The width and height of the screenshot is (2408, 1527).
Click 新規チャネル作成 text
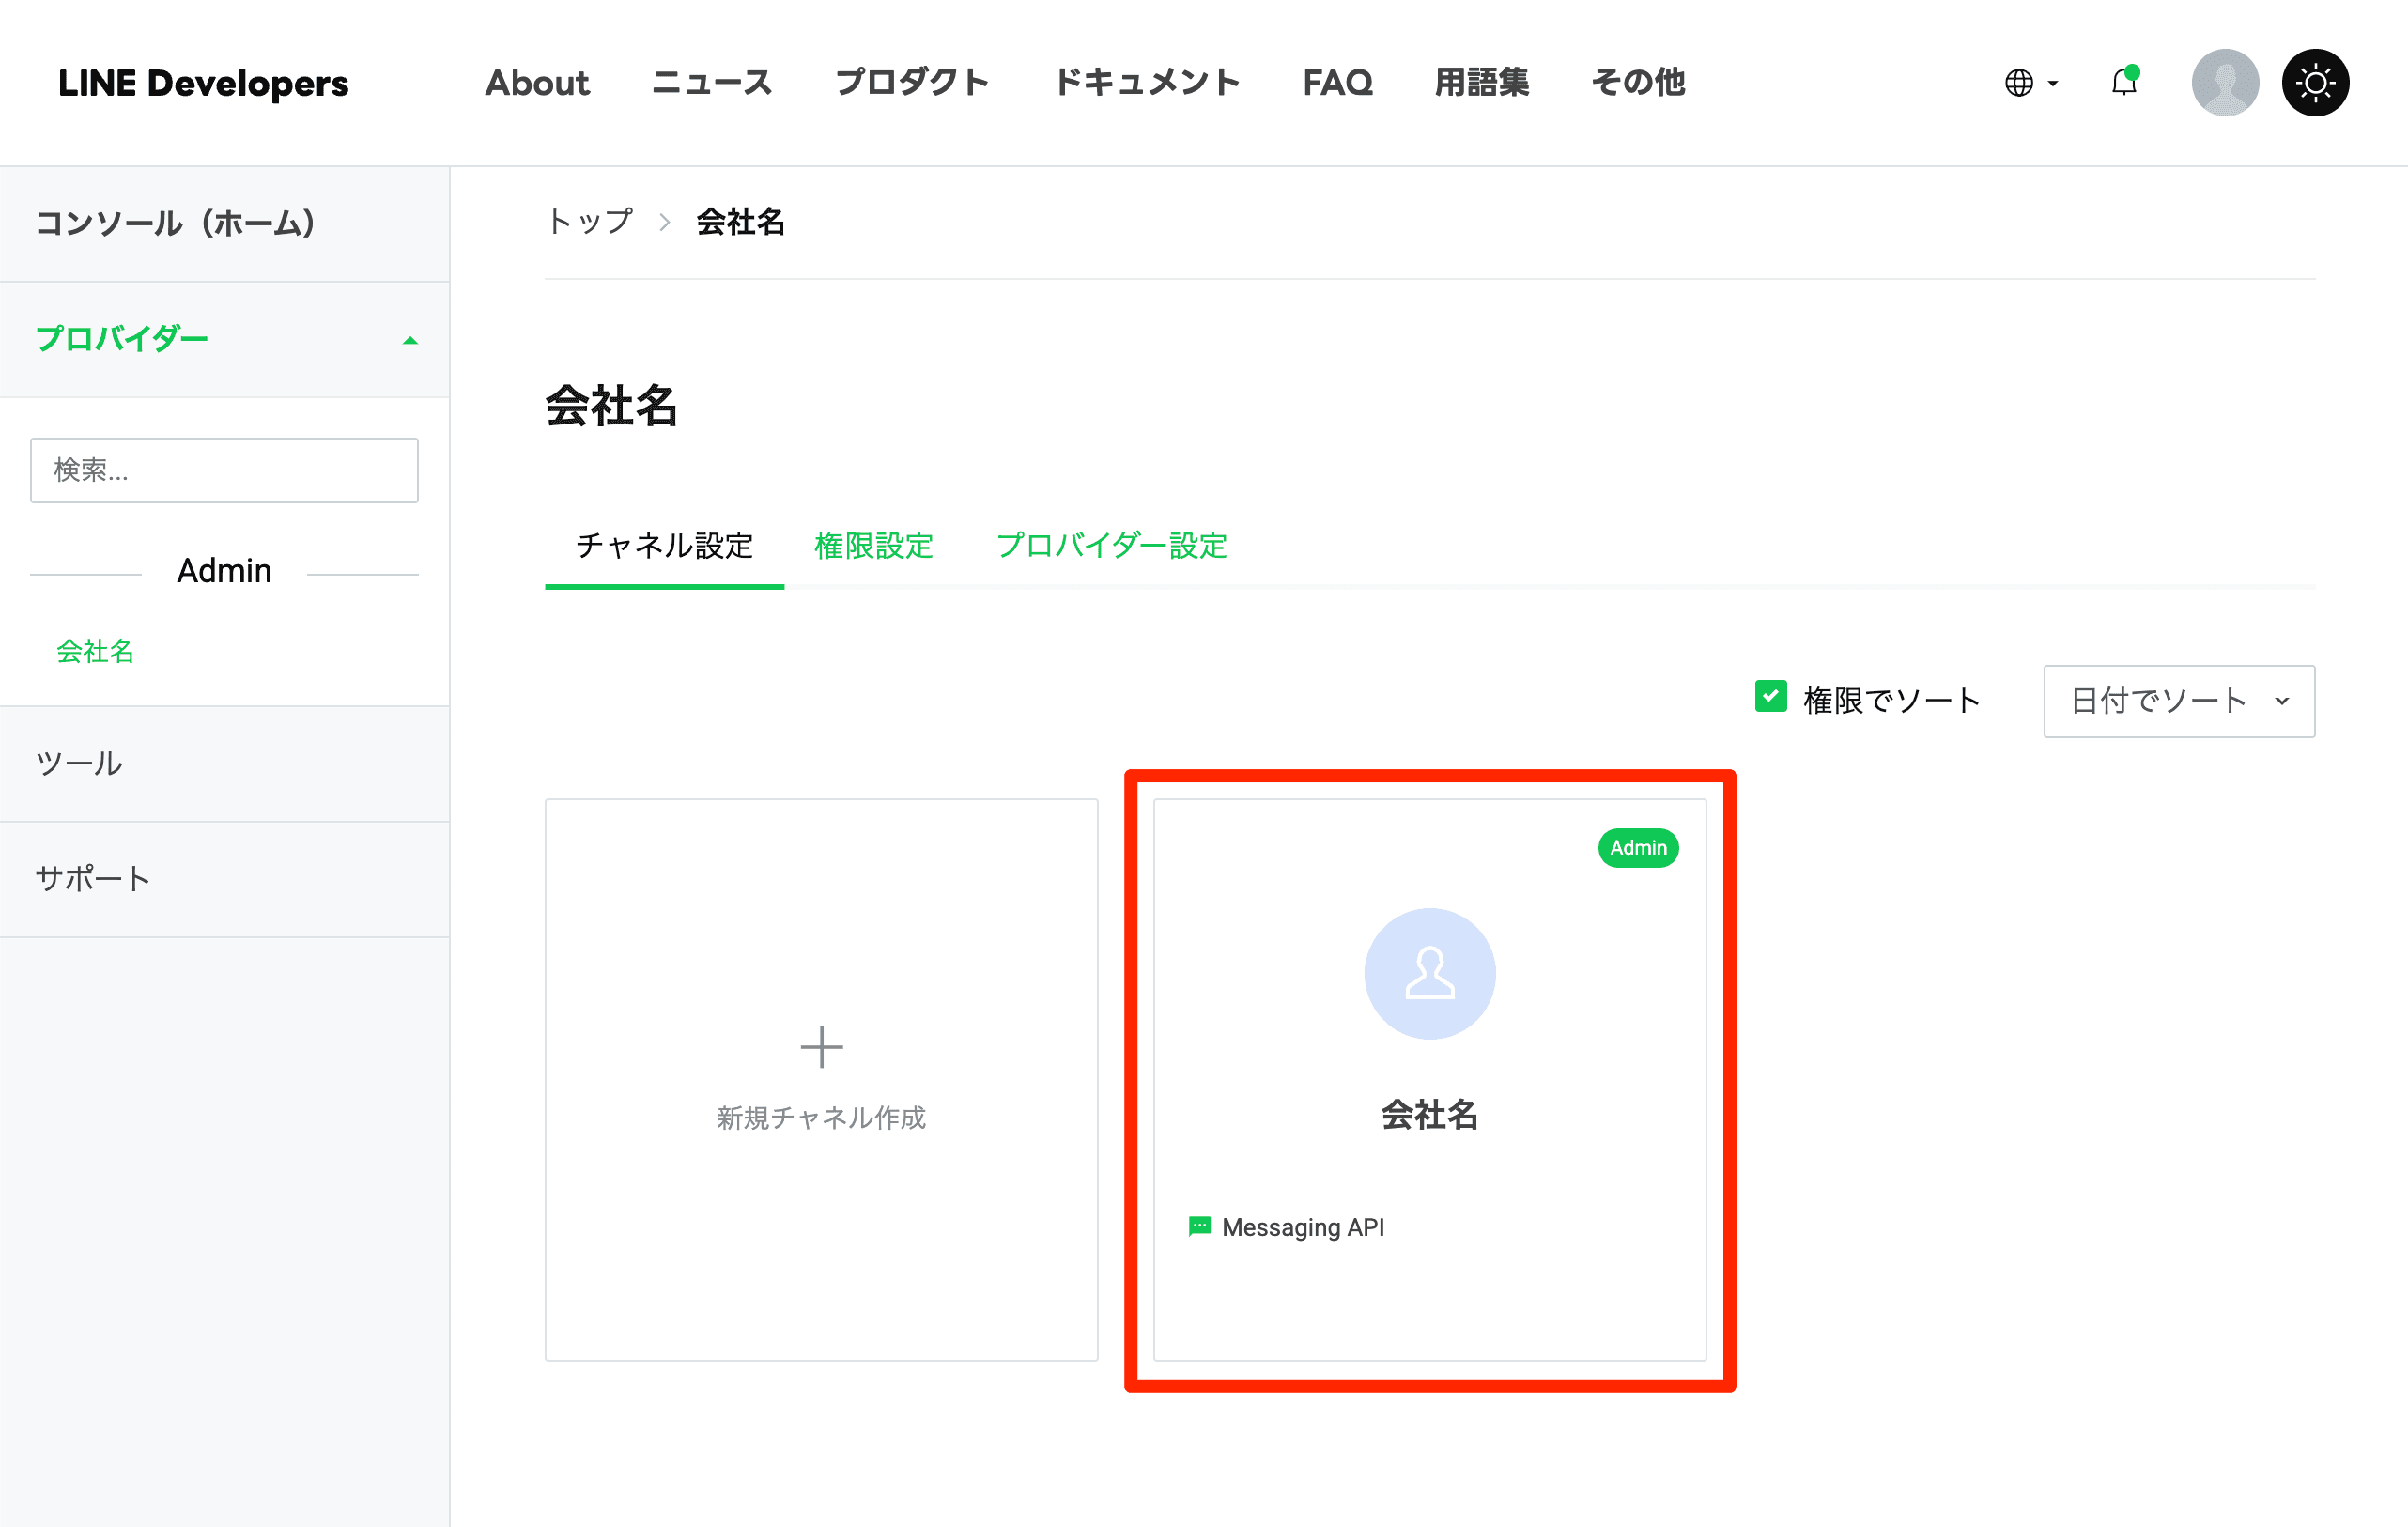pyautogui.click(x=822, y=1117)
